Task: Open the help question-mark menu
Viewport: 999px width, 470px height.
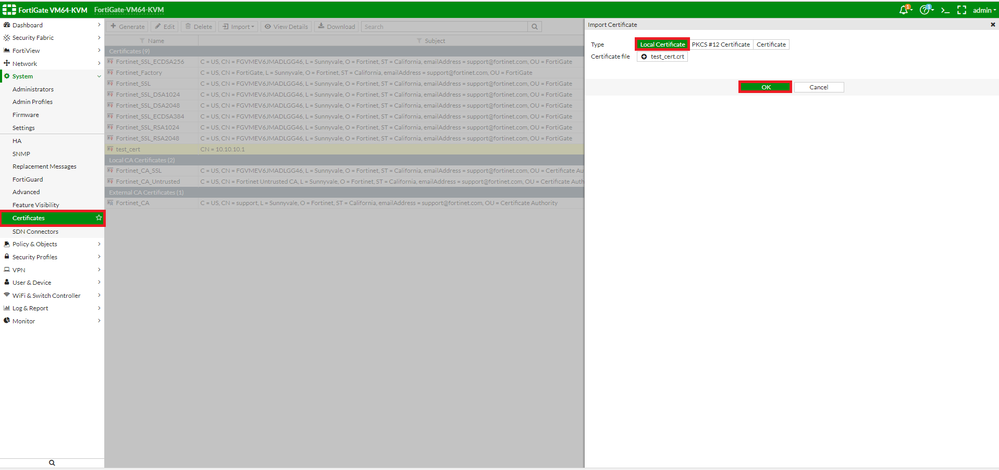Action: point(926,10)
